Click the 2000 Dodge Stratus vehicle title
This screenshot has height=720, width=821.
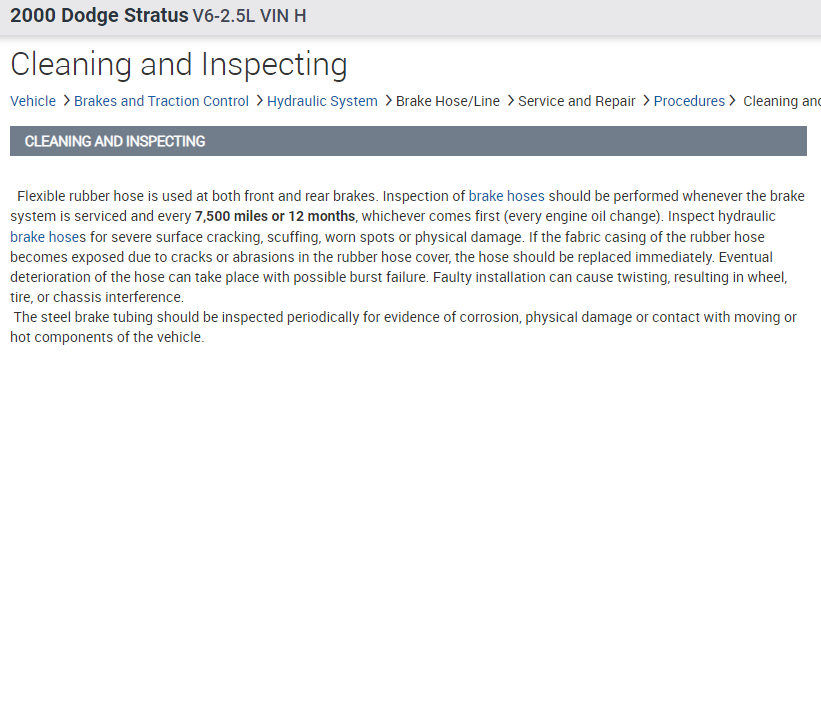pos(99,16)
